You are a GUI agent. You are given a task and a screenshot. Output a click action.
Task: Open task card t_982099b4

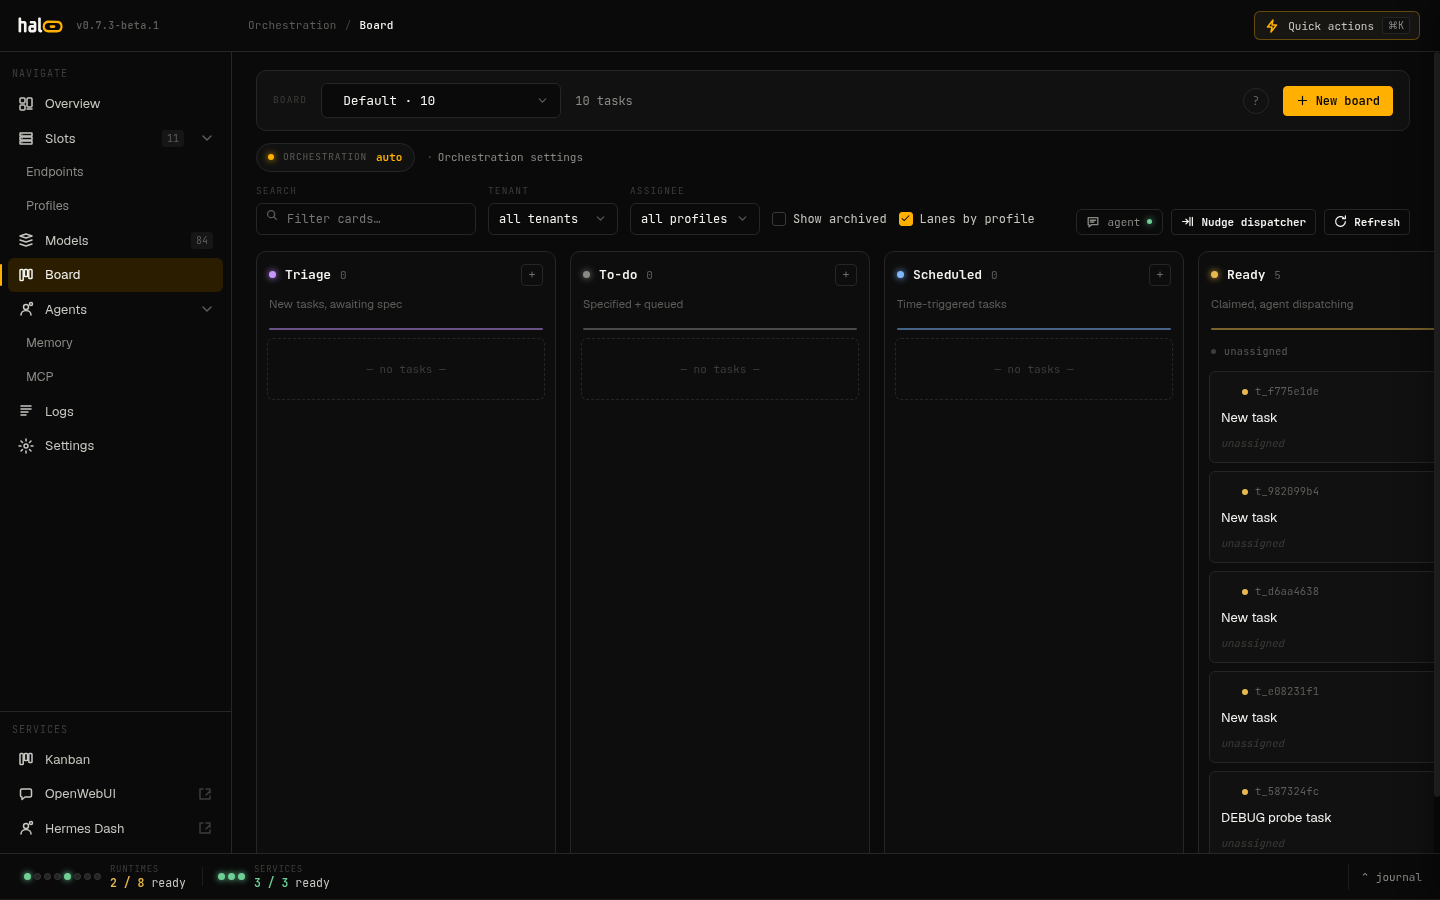(1324, 517)
